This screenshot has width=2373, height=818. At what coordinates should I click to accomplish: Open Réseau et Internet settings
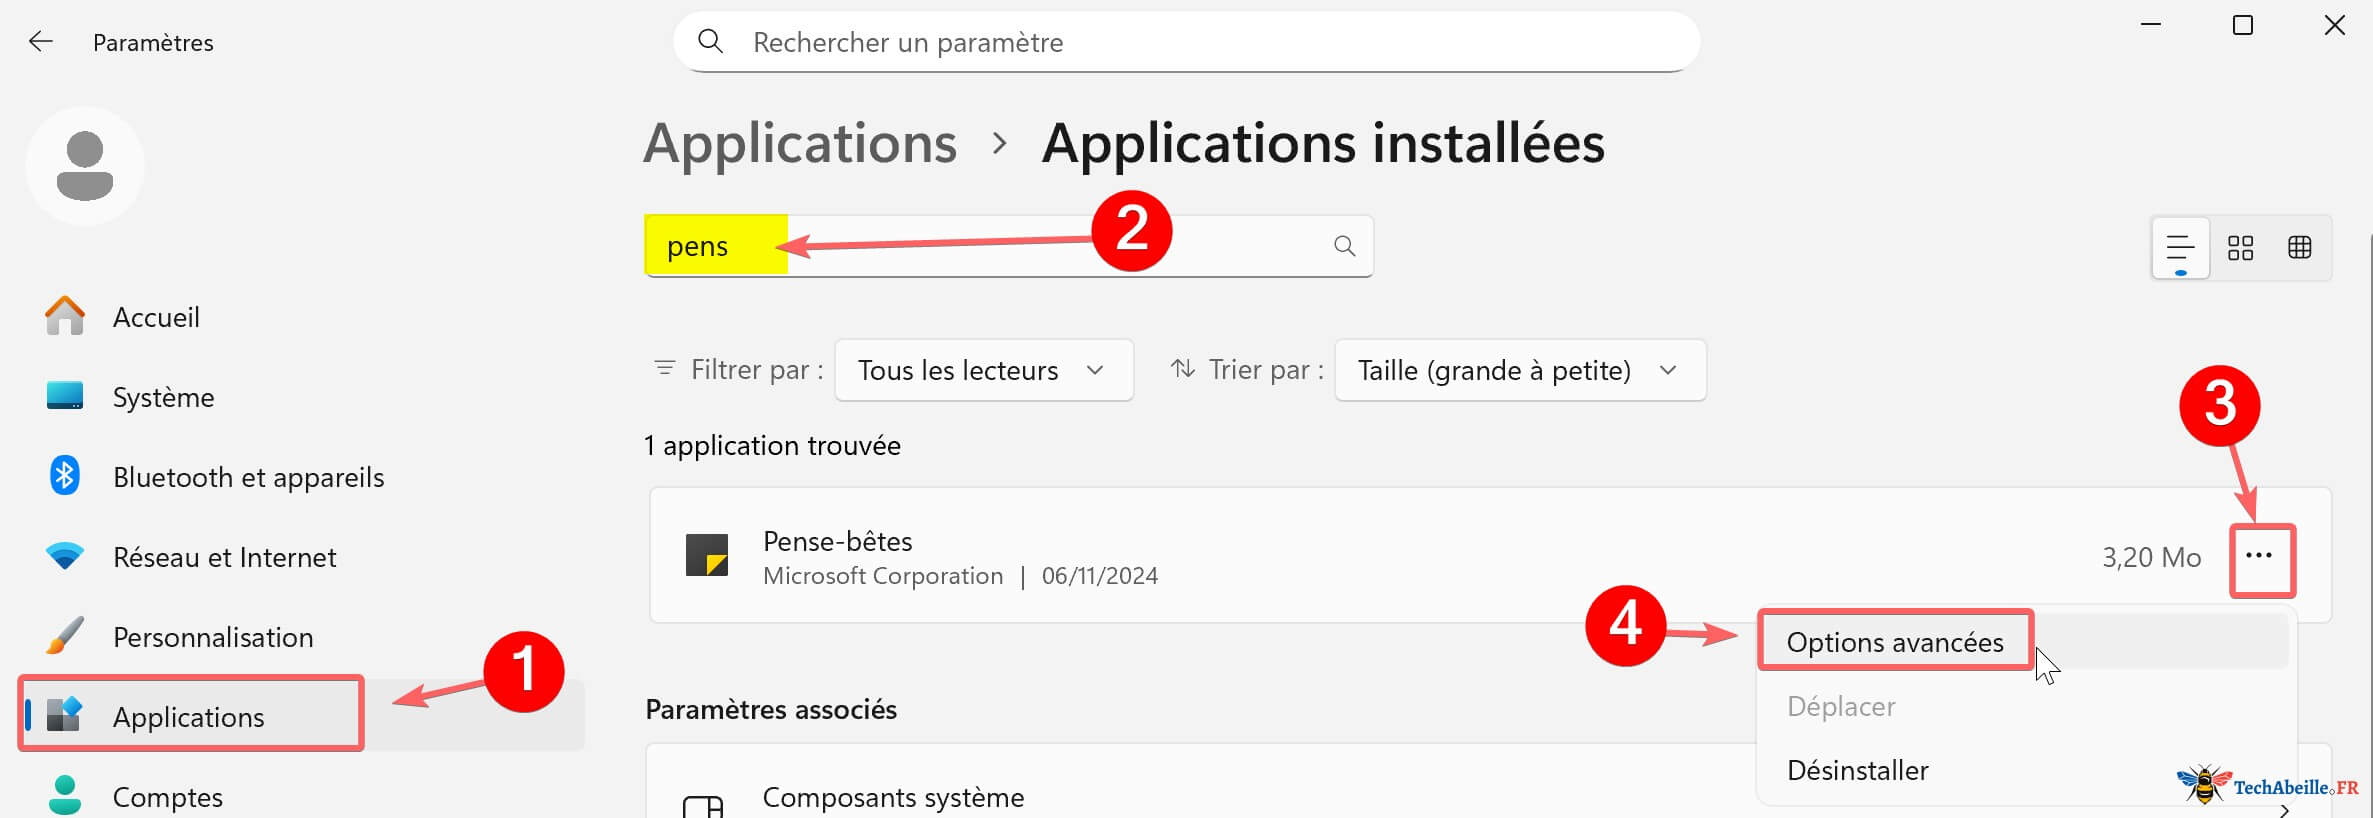tap(224, 556)
